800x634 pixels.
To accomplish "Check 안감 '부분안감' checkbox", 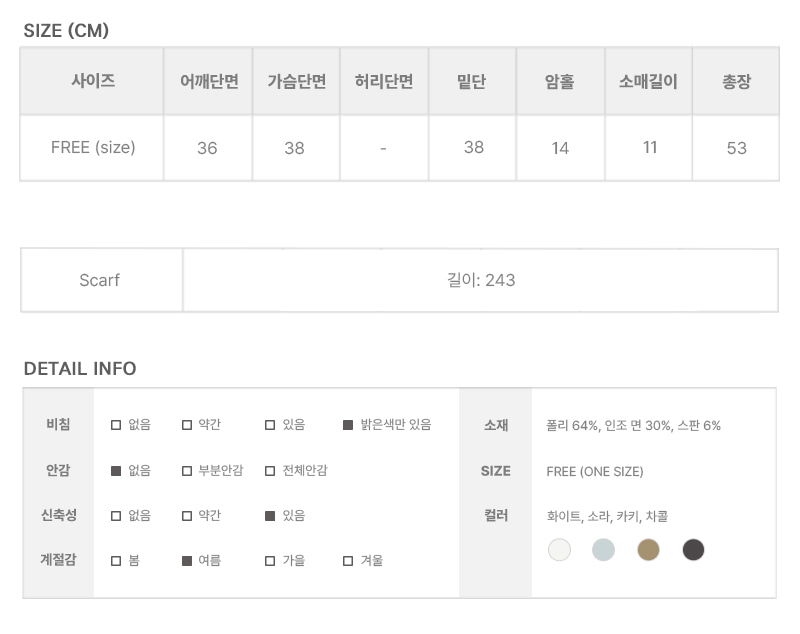I will [x=187, y=470].
